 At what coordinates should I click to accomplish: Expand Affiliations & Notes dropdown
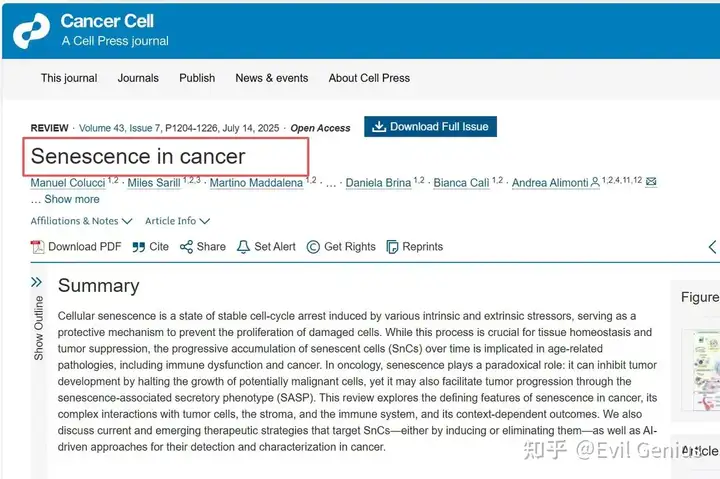tap(81, 221)
